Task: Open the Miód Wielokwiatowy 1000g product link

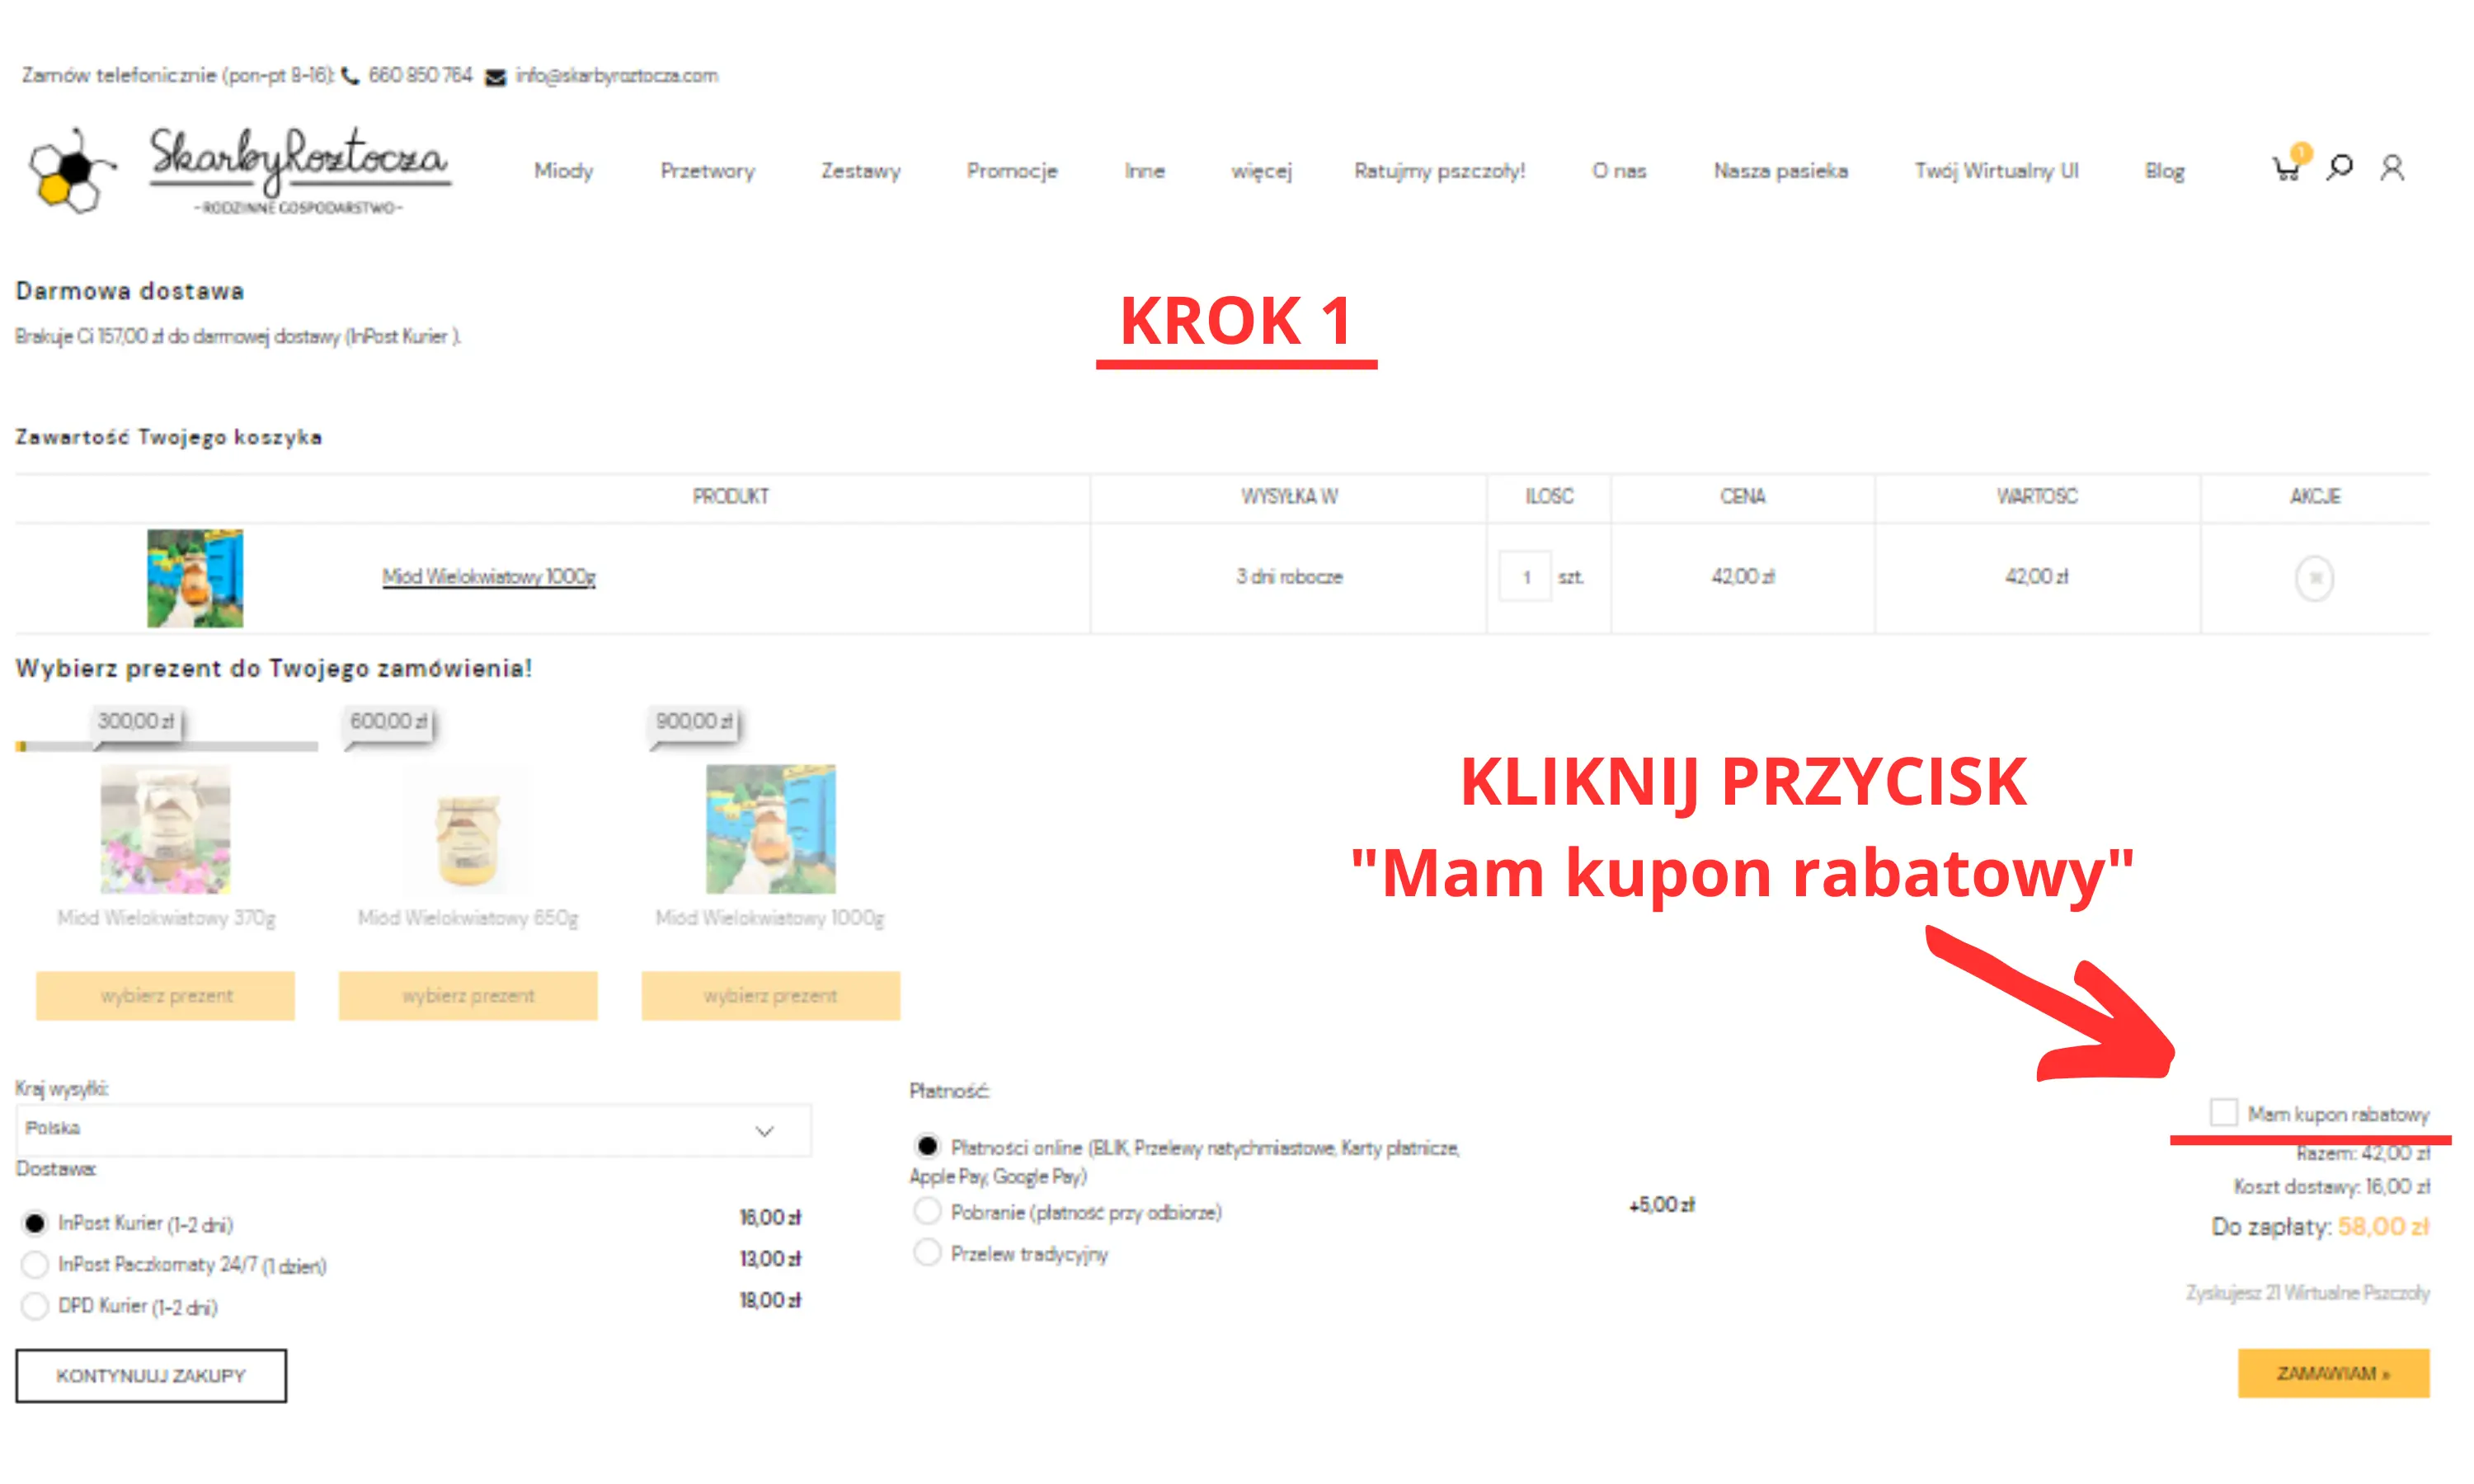Action: [489, 577]
